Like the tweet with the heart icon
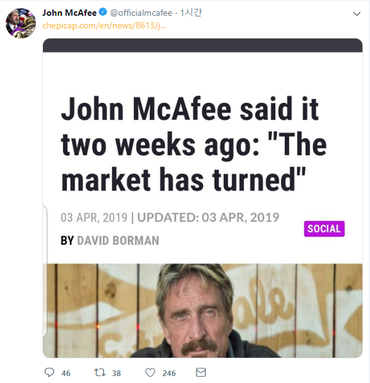370x383 pixels. tap(150, 372)
